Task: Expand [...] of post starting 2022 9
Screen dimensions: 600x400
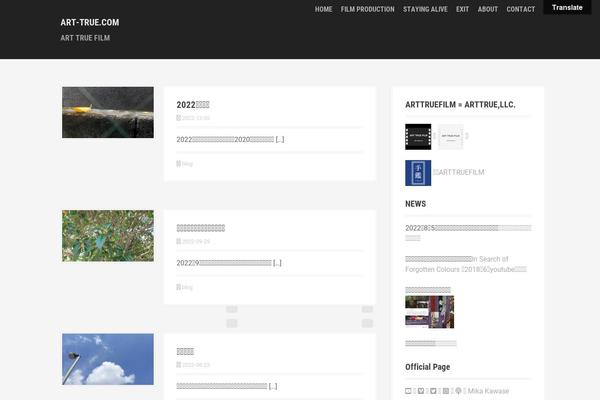Action: pyautogui.click(x=277, y=263)
